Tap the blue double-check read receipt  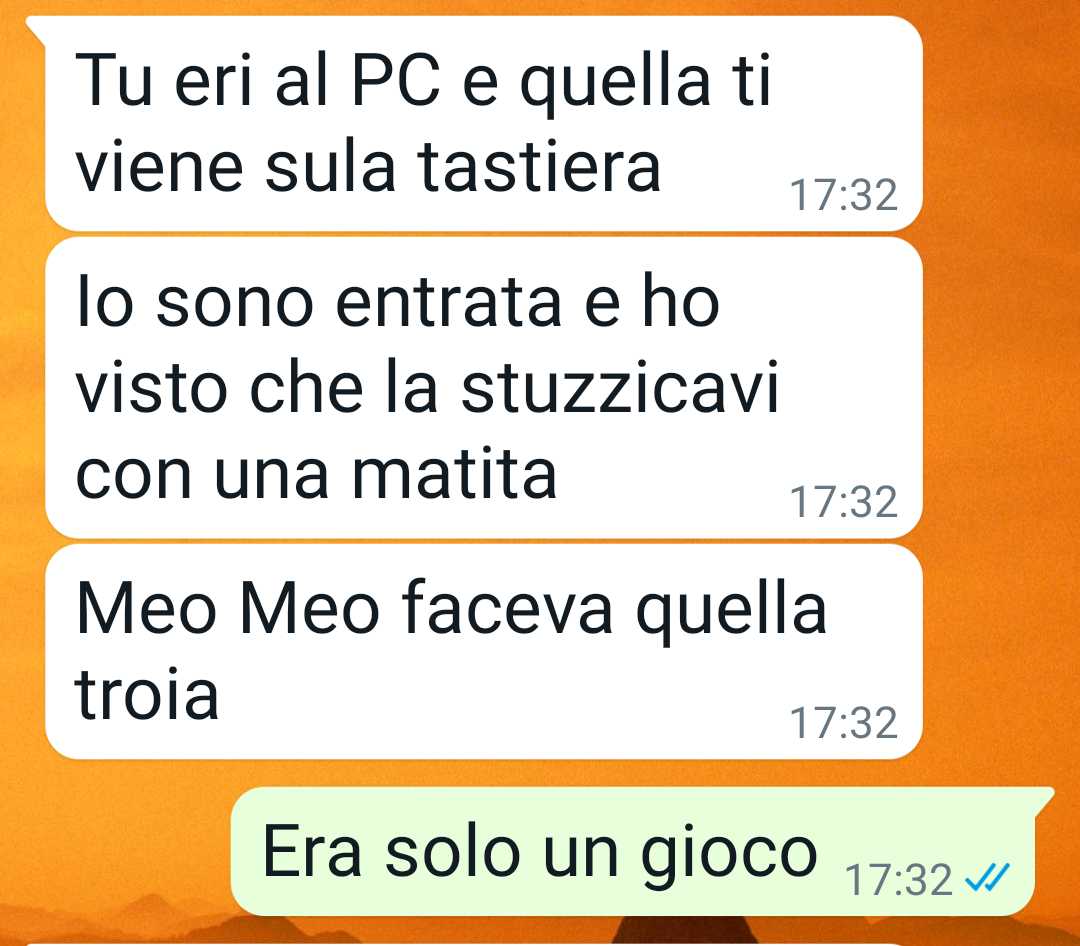point(987,878)
